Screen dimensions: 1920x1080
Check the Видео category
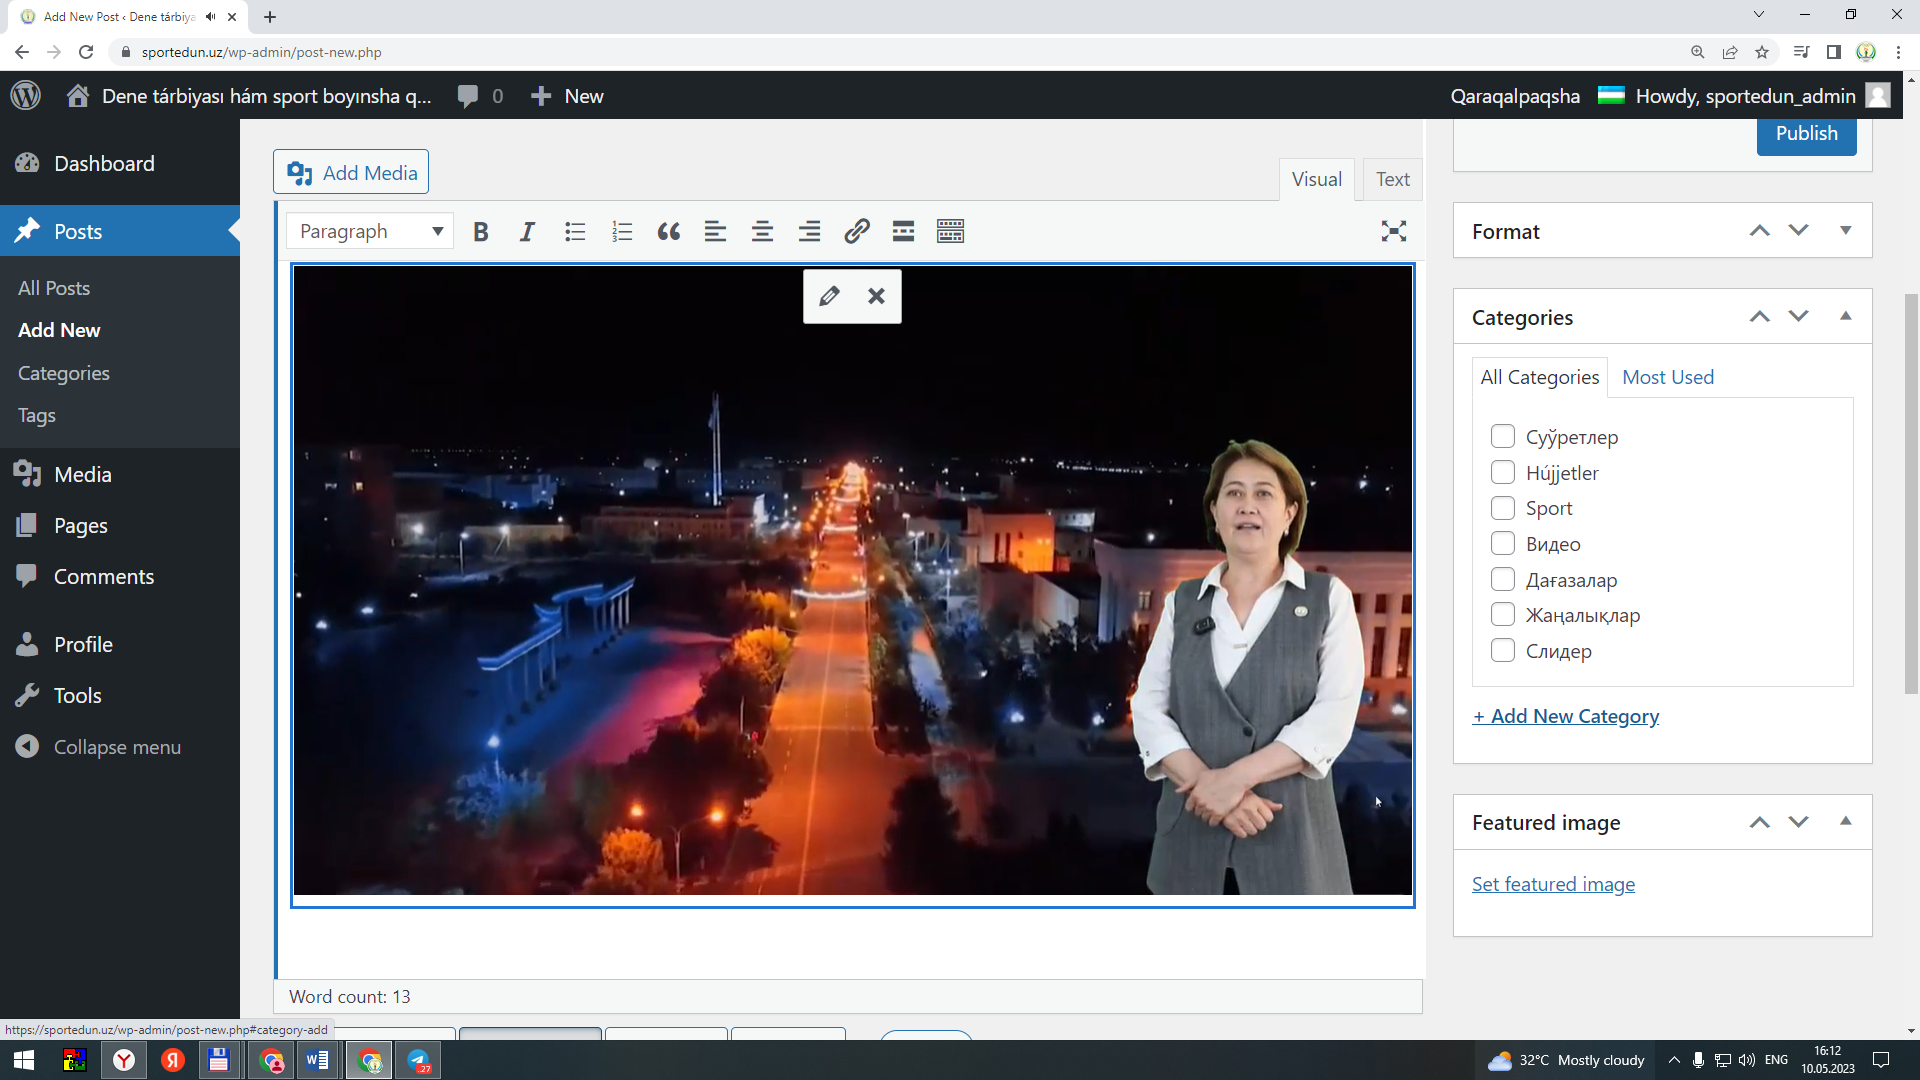[x=1502, y=544]
